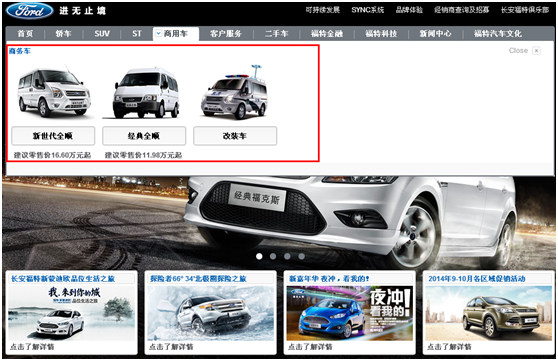The width and height of the screenshot is (558, 361).
Task: Open SYNC系统 link in top bar
Action: pyautogui.click(x=368, y=10)
